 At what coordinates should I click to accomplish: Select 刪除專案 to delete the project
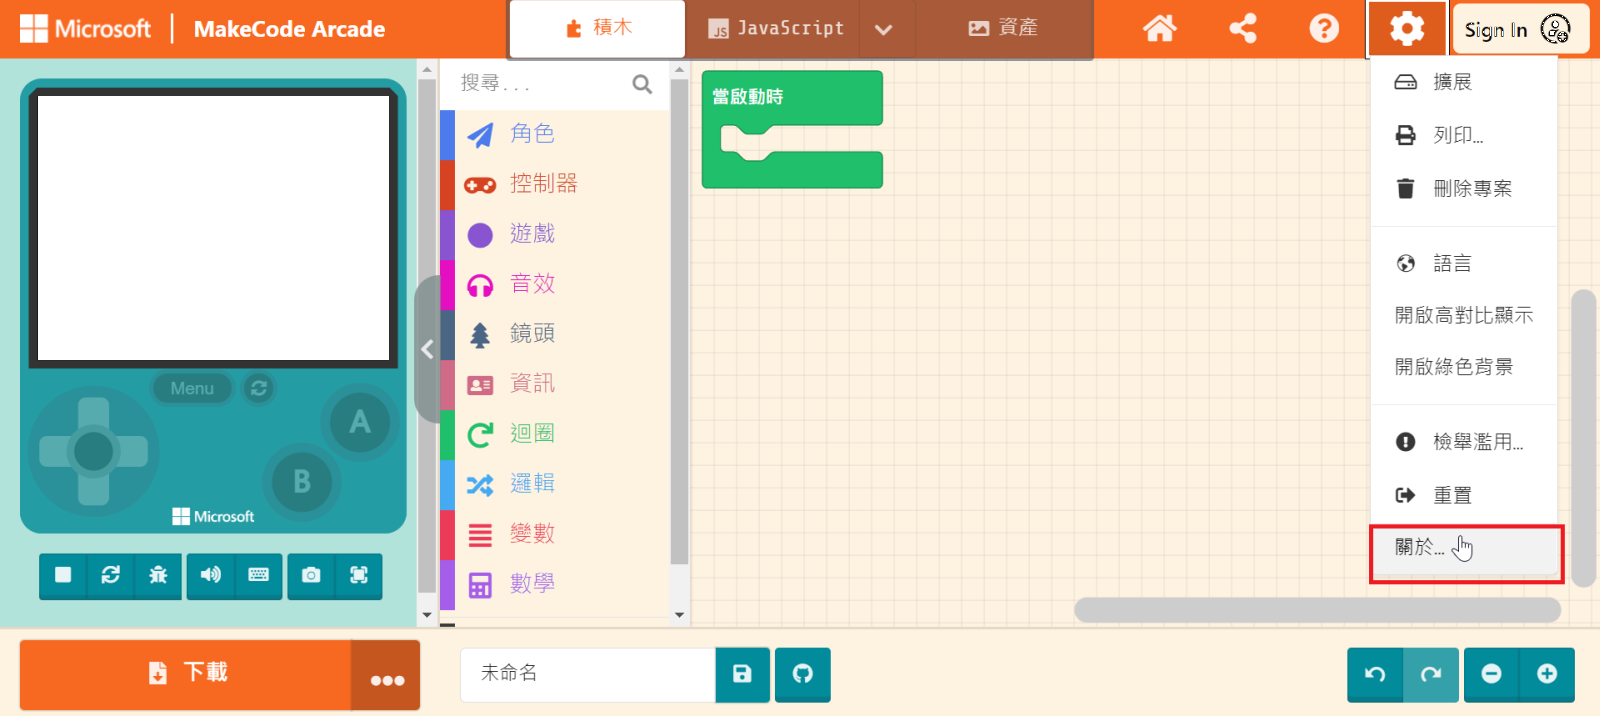(x=1464, y=188)
